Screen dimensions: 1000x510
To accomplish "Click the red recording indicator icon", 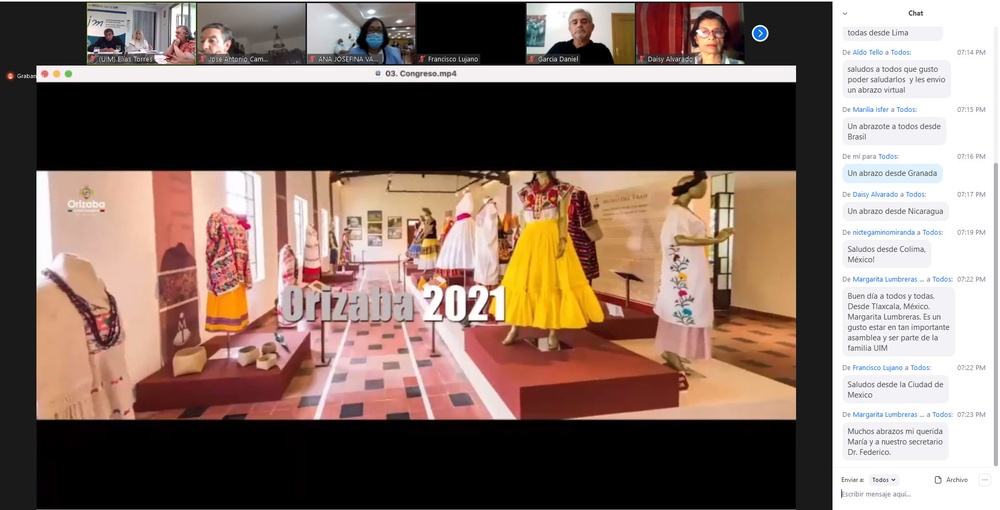I will 10,76.
